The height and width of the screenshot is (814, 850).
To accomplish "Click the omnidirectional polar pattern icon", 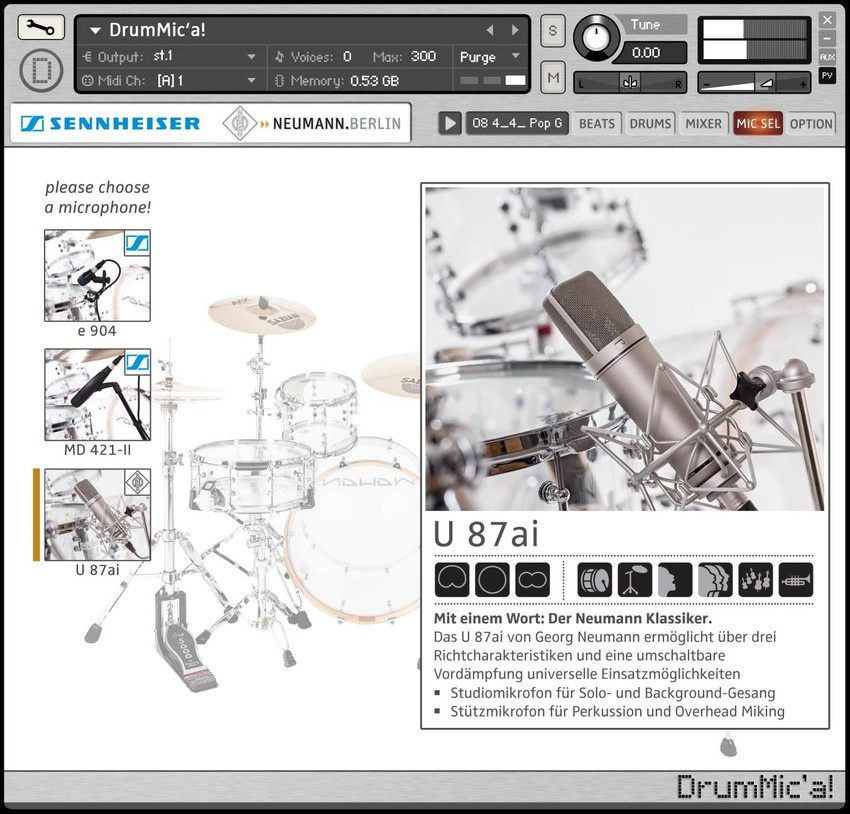I will click(x=492, y=579).
